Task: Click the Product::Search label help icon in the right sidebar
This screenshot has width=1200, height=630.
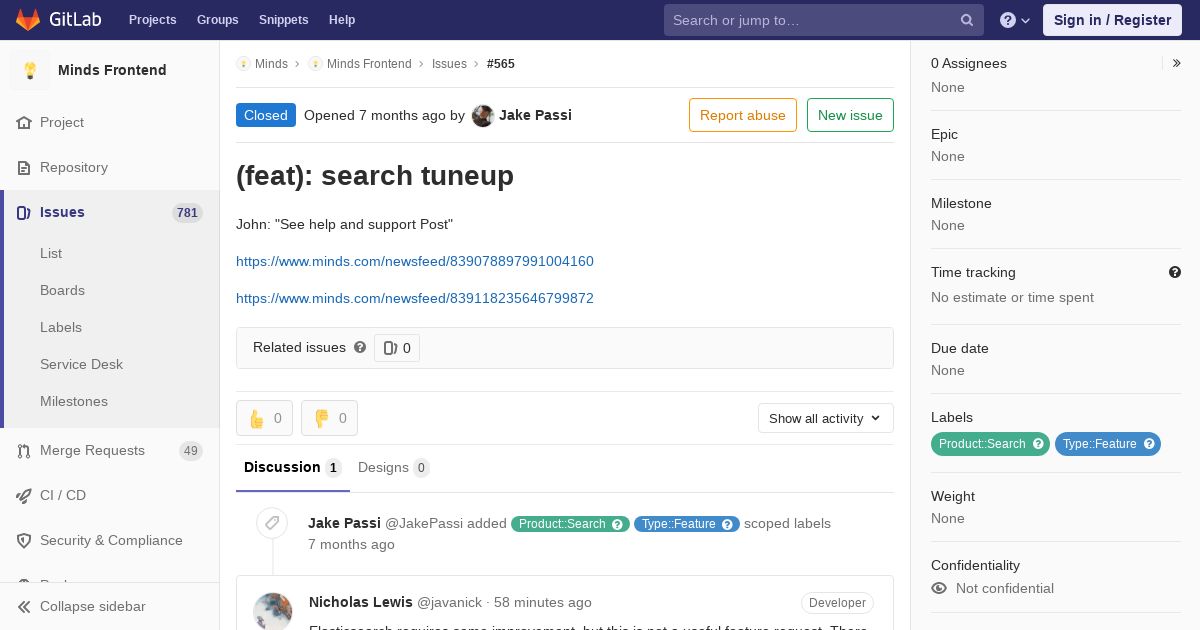Action: click(x=1038, y=444)
